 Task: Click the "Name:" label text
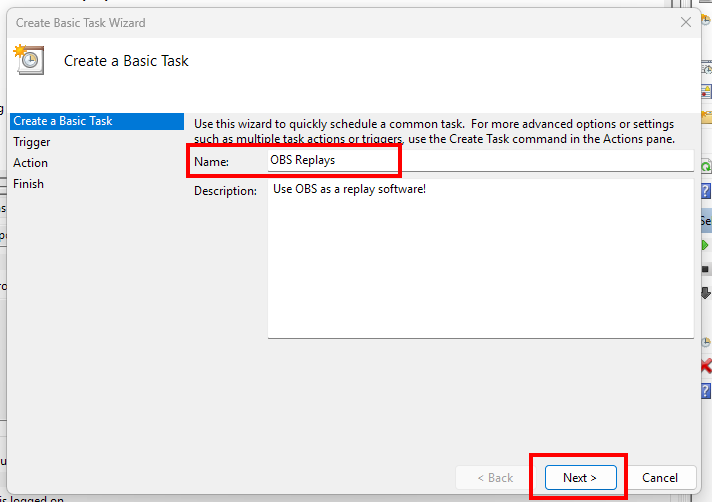[211, 162]
